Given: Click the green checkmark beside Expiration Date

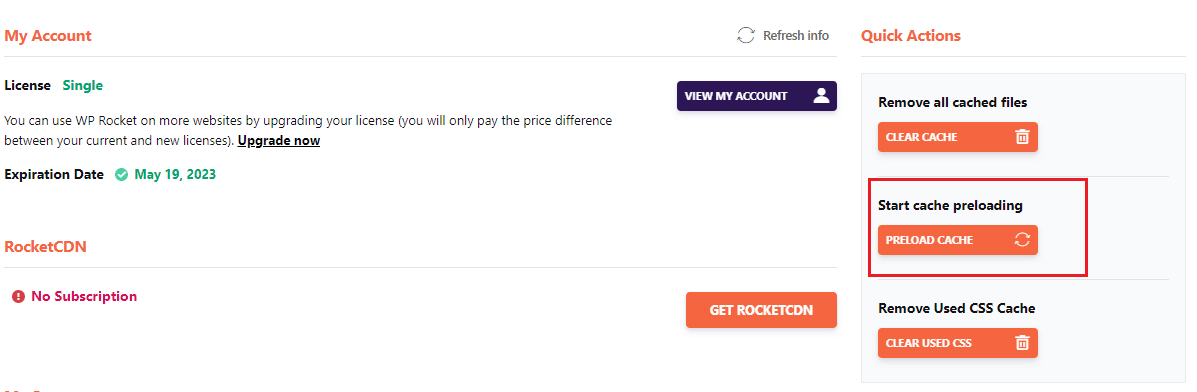Looking at the screenshot, I should pyautogui.click(x=121, y=174).
